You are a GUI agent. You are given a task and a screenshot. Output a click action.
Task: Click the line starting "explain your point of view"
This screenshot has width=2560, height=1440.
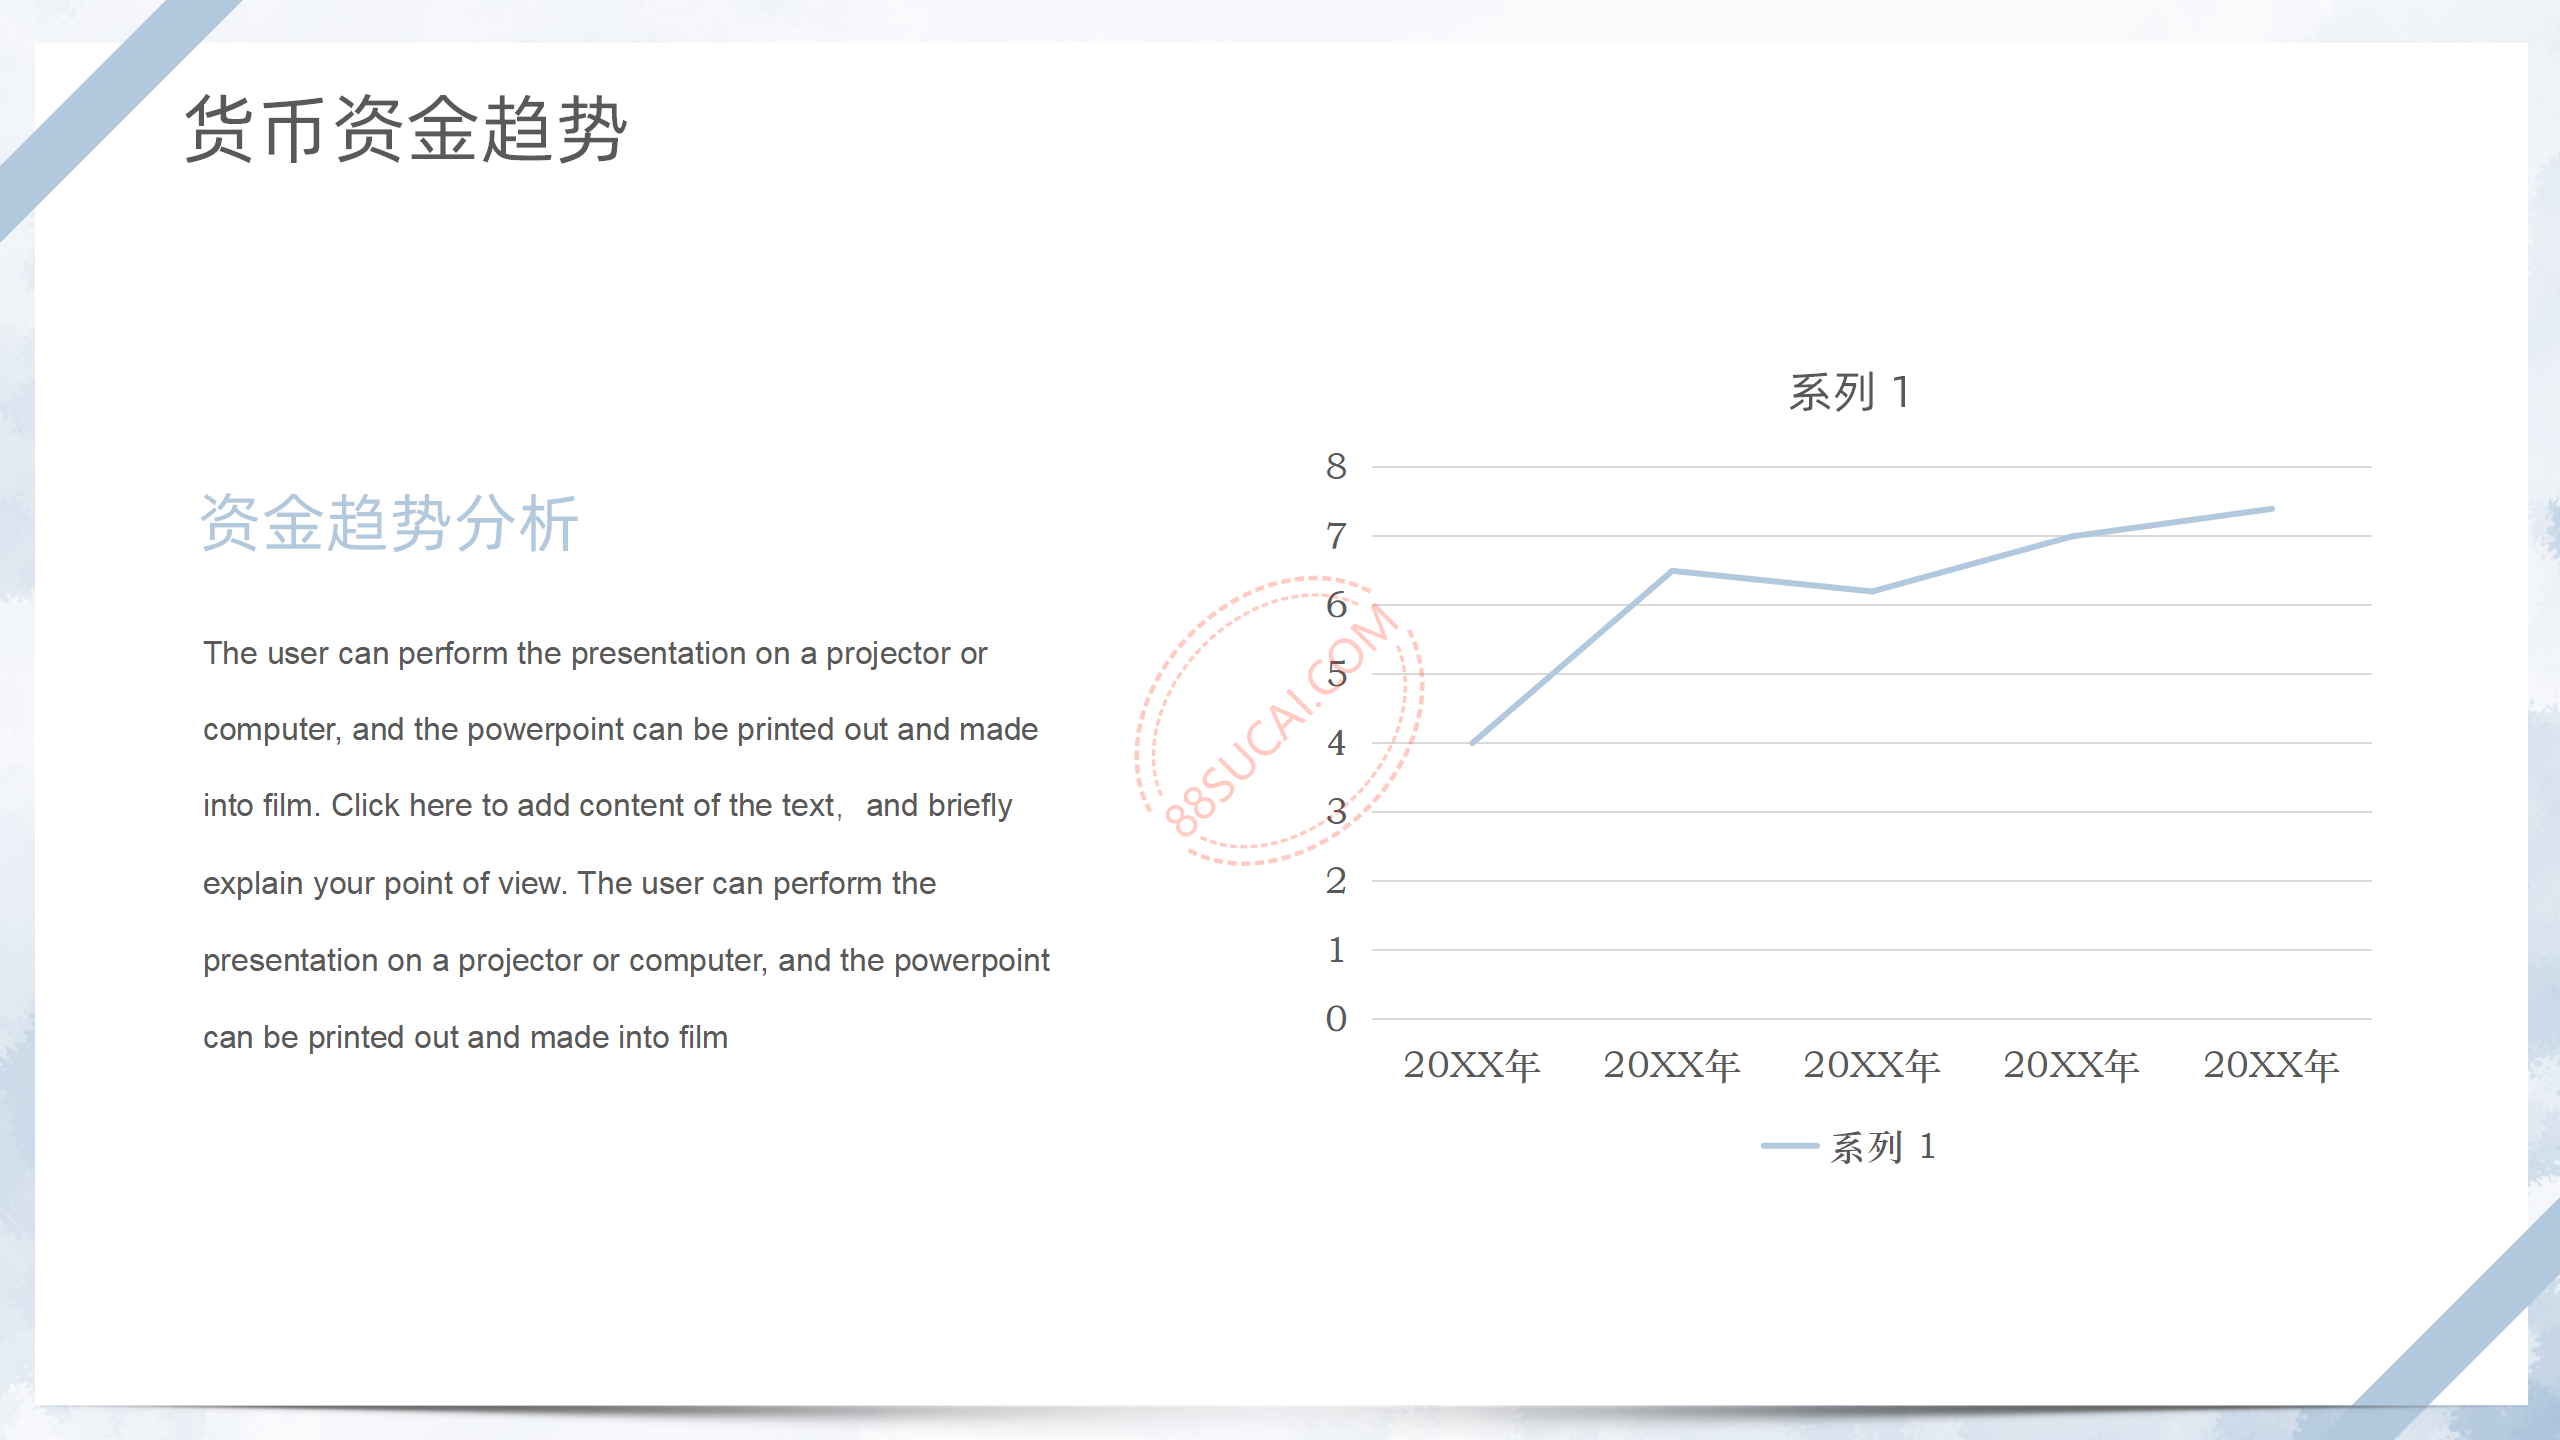[569, 883]
